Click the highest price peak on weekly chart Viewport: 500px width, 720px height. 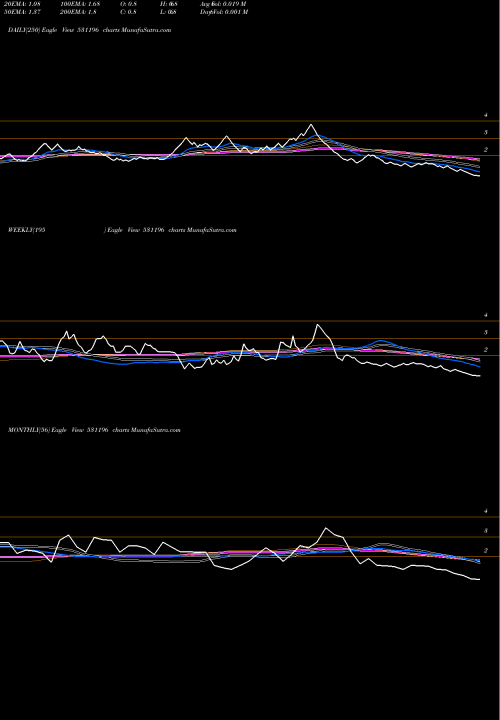(x=317, y=325)
